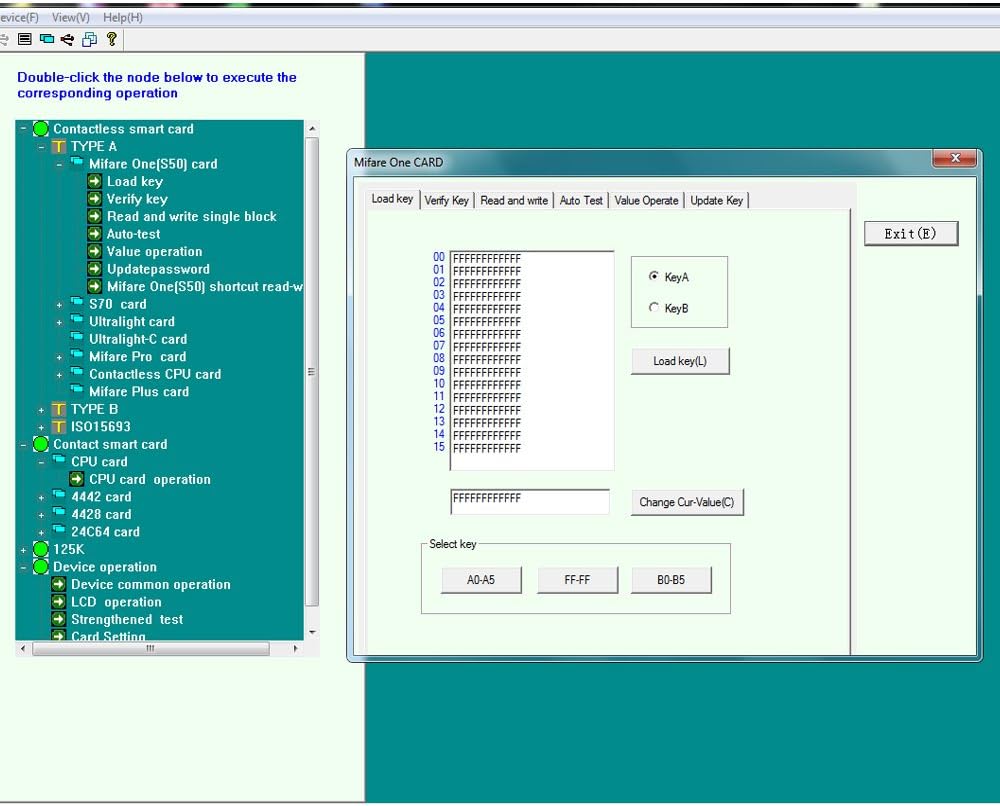Click the LCD operation arrow icon
This screenshot has width=1000, height=806.
click(59, 602)
